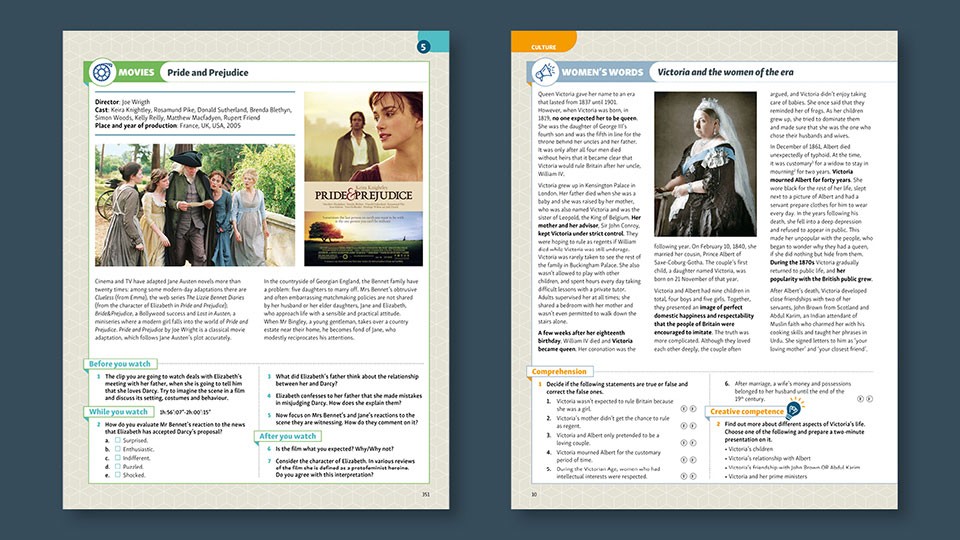Viewport: 960px width, 540px height.
Task: Tick the Shocked checkbox
Action: point(118,474)
